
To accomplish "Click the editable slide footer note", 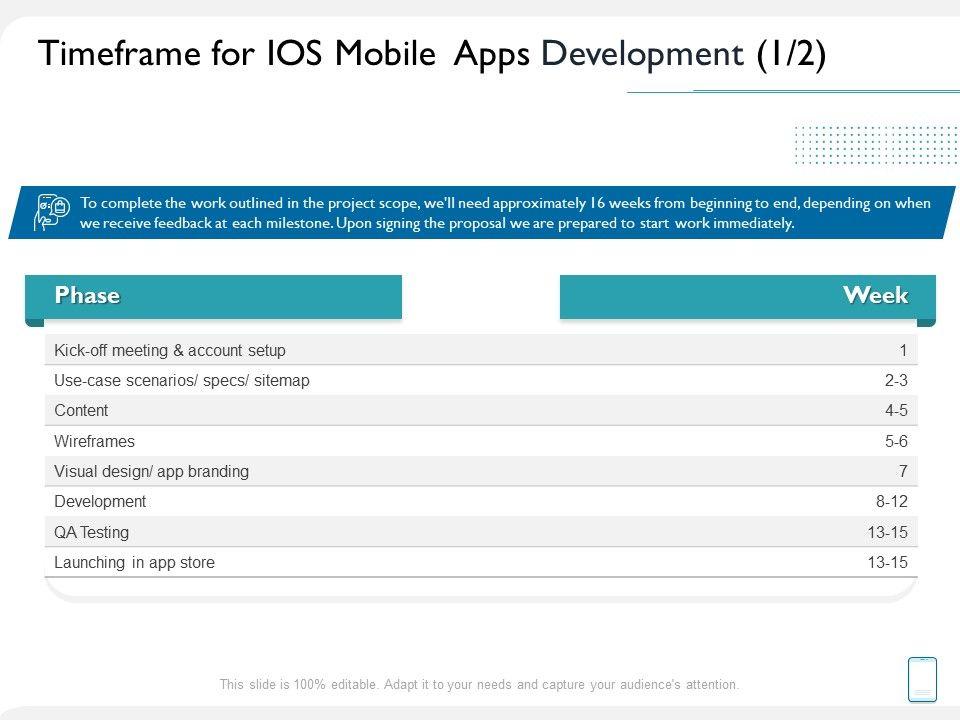I will pos(479,685).
